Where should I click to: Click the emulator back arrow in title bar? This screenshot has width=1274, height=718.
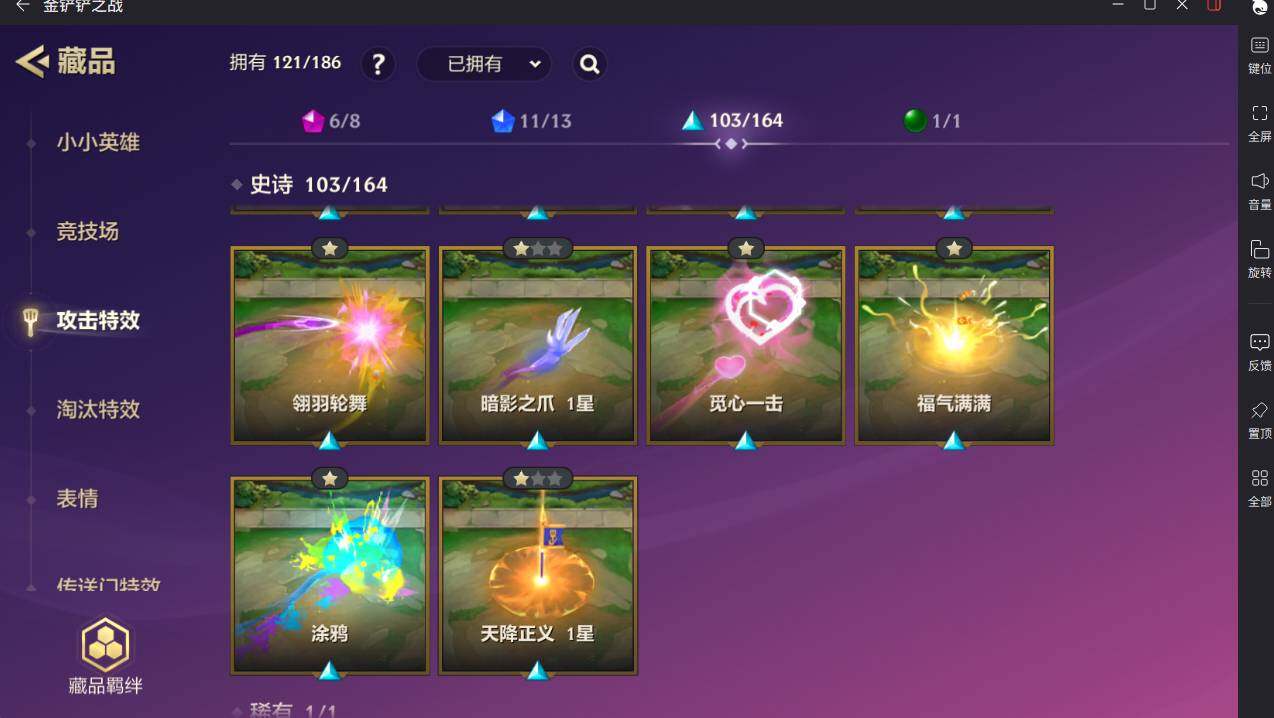tap(22, 6)
